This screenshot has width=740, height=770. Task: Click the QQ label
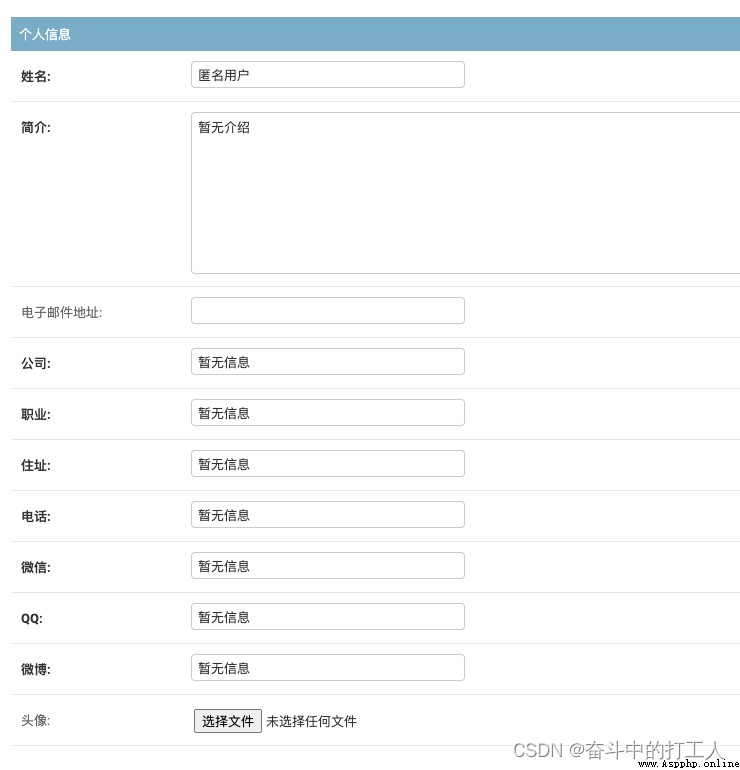31,619
